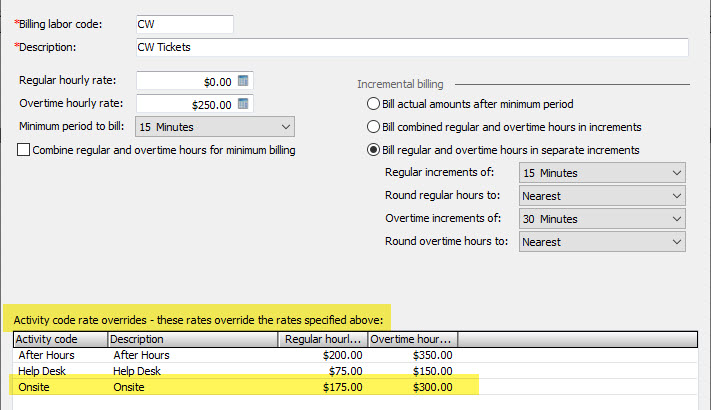
Task: Click the $150.00 overtime rate cell
Action: [433, 371]
